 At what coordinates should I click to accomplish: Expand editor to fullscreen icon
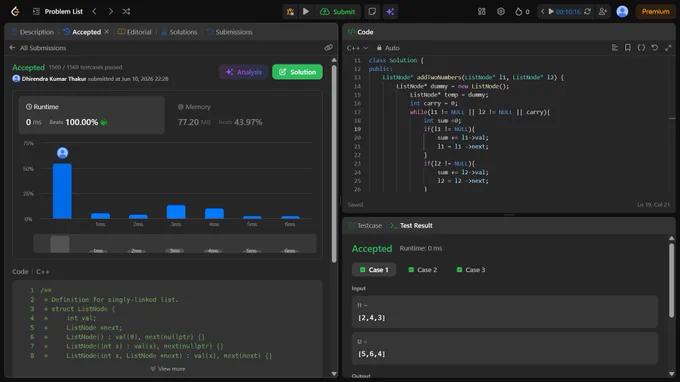668,48
